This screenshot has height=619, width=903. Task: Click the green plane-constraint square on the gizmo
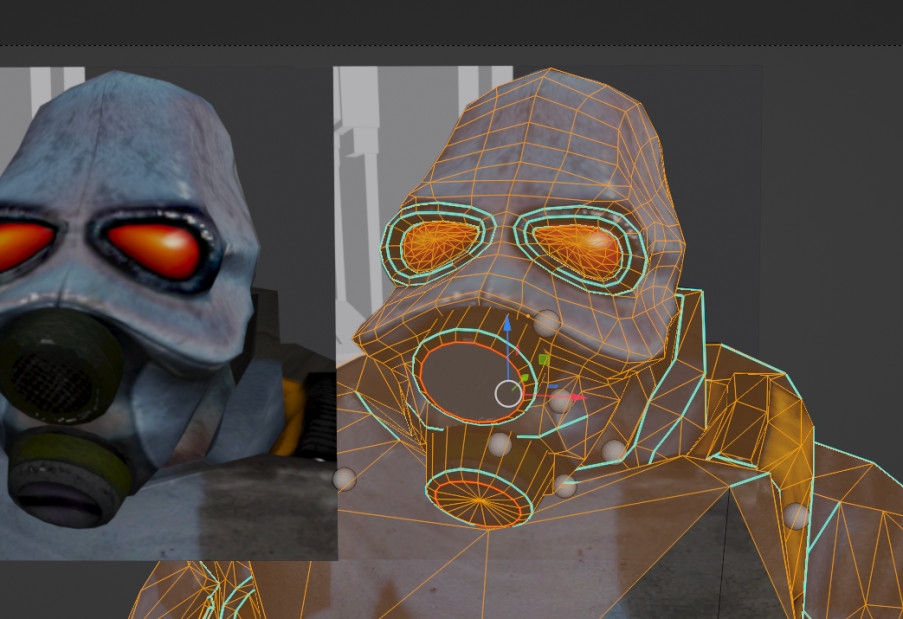544,358
